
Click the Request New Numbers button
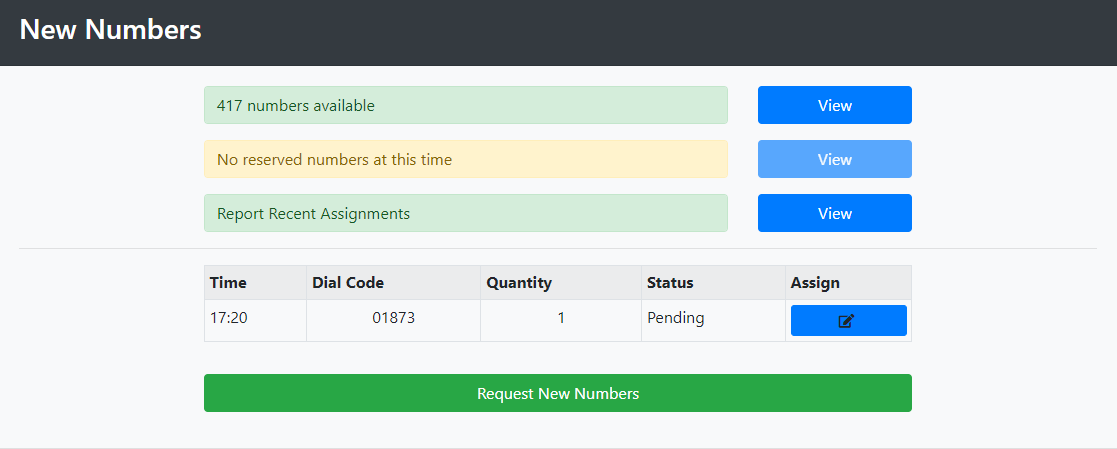[x=558, y=393]
